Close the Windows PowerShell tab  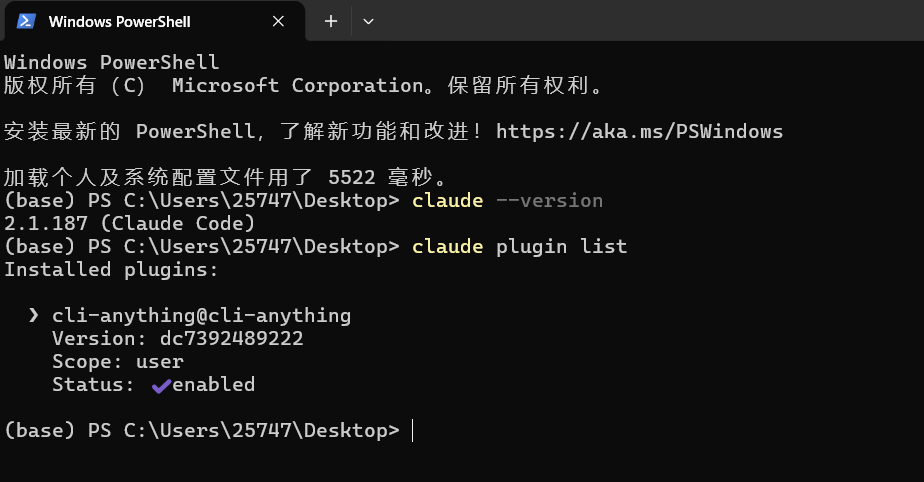coord(278,21)
